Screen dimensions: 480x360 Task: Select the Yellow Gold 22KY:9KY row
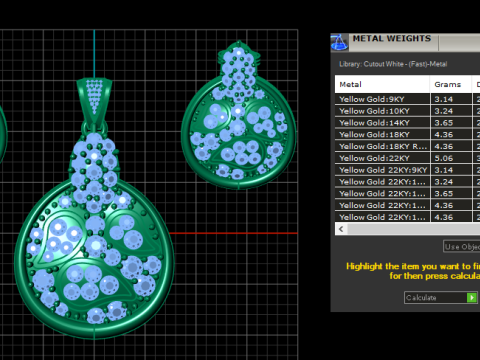pyautogui.click(x=407, y=170)
